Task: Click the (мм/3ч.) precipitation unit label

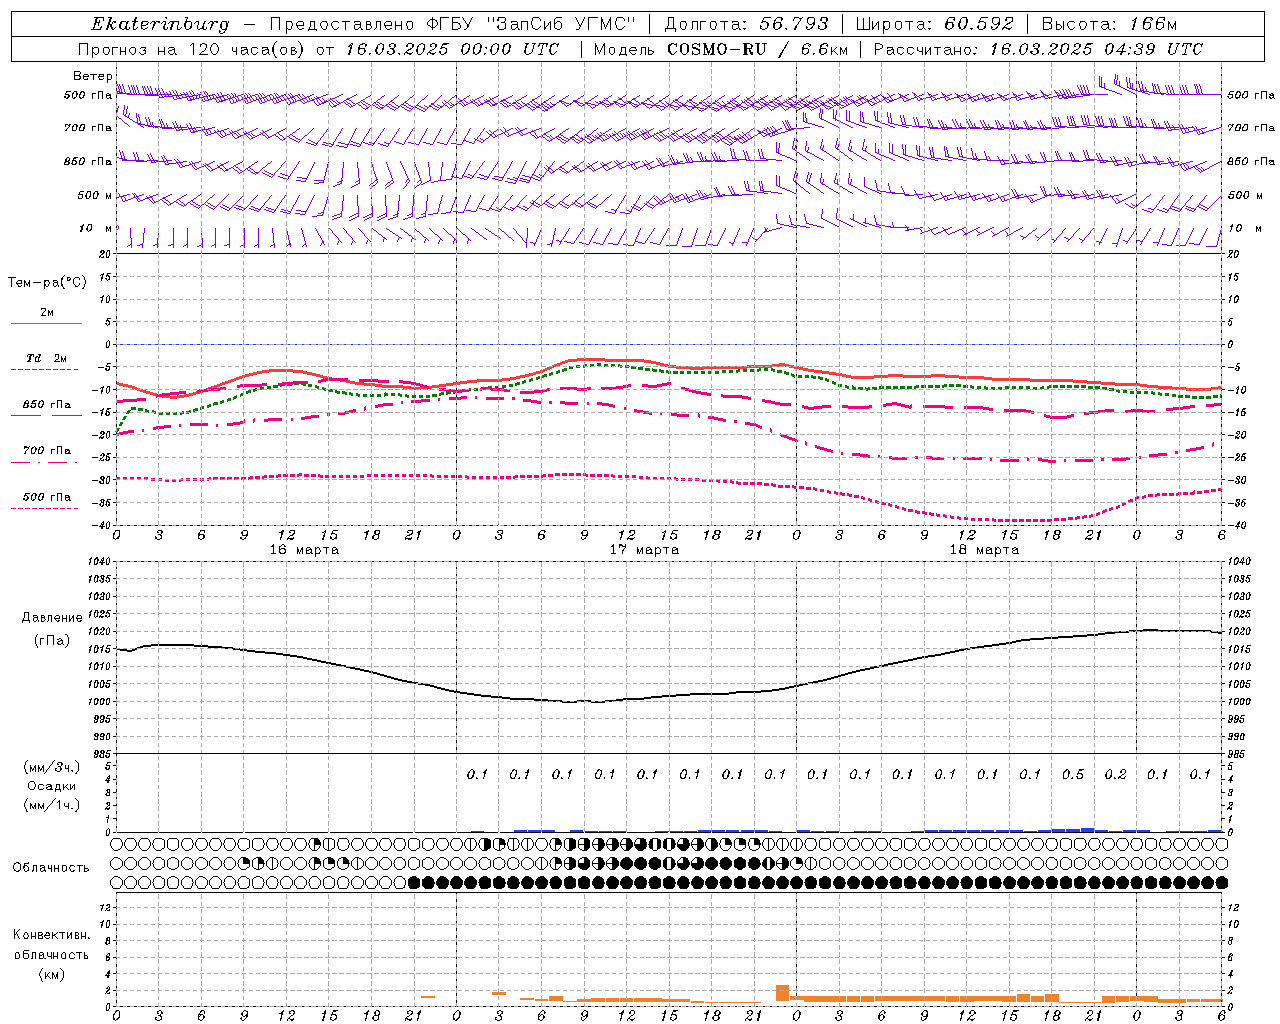Action: tap(52, 767)
